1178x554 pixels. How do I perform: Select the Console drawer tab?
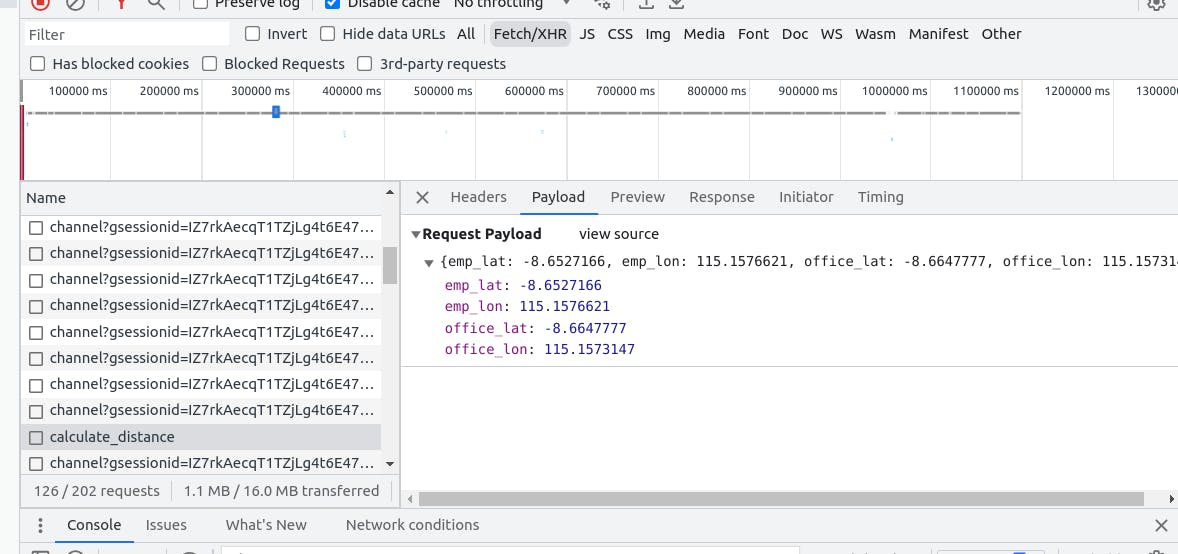click(94, 525)
